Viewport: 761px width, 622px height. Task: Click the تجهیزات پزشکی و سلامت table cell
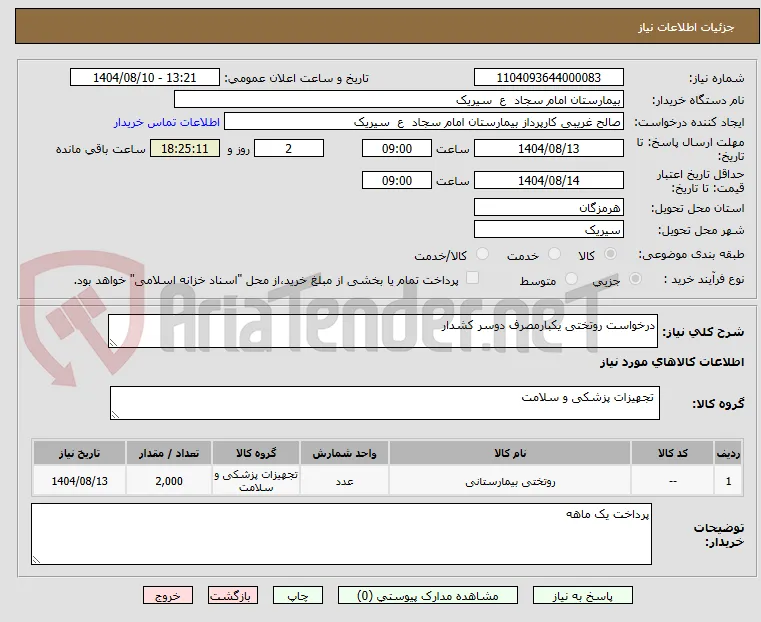pyautogui.click(x=256, y=481)
